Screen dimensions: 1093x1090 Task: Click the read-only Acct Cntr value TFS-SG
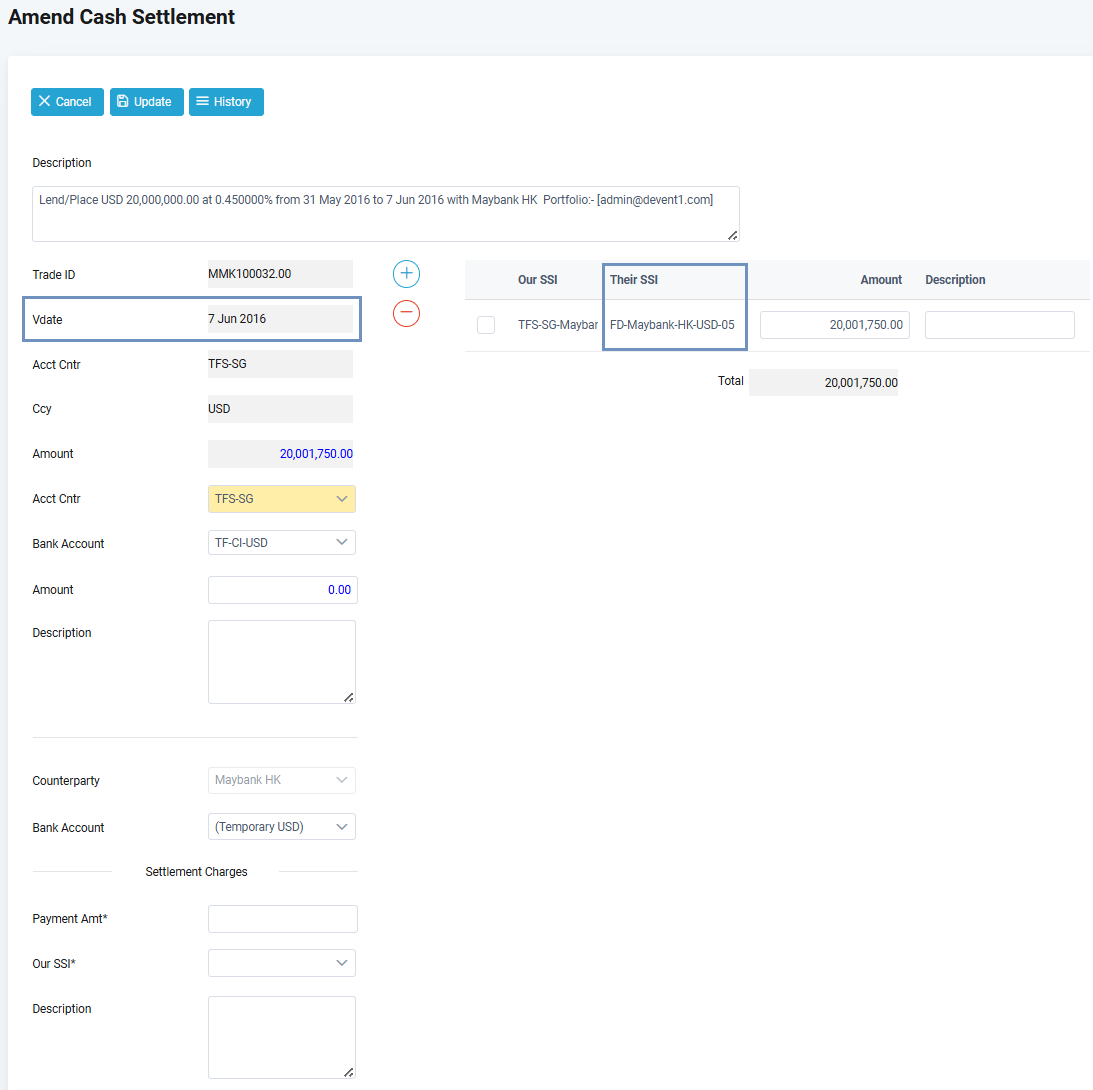[280, 364]
